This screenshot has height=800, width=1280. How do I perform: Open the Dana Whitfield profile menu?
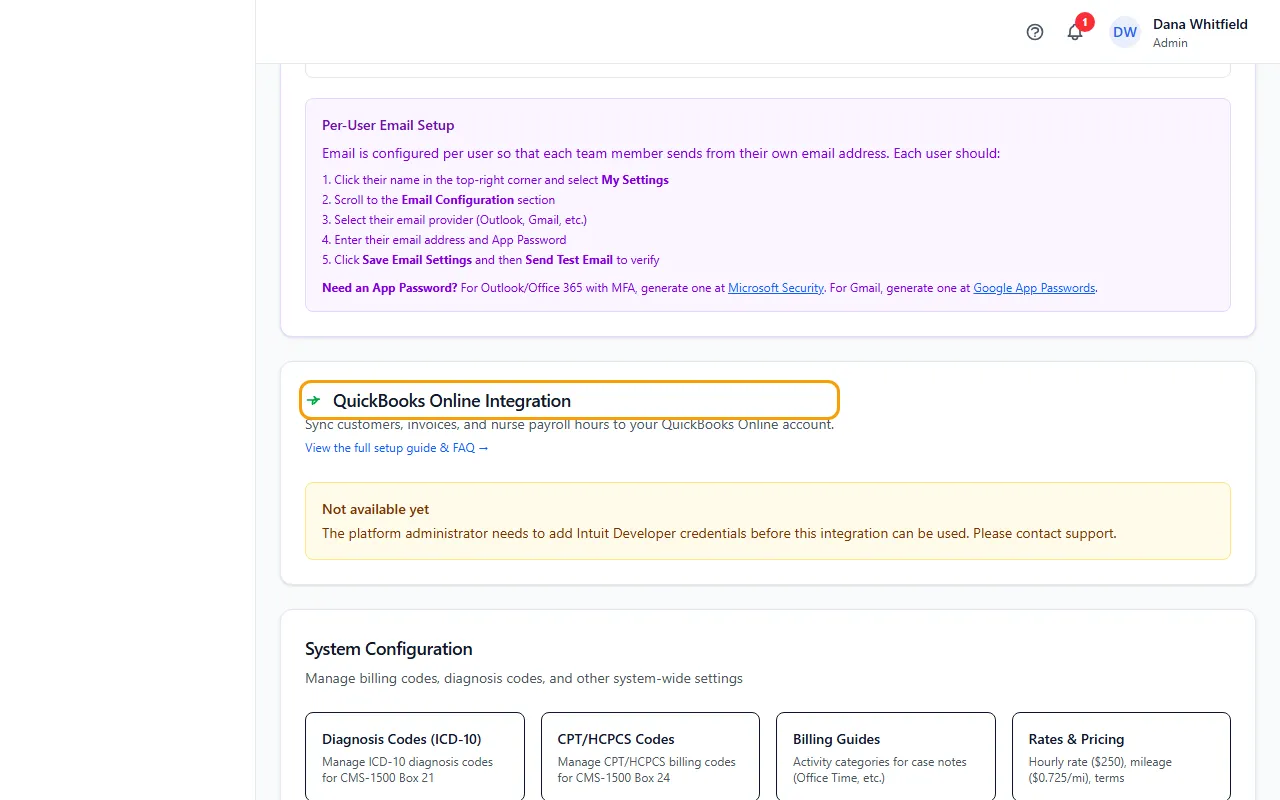[1180, 32]
